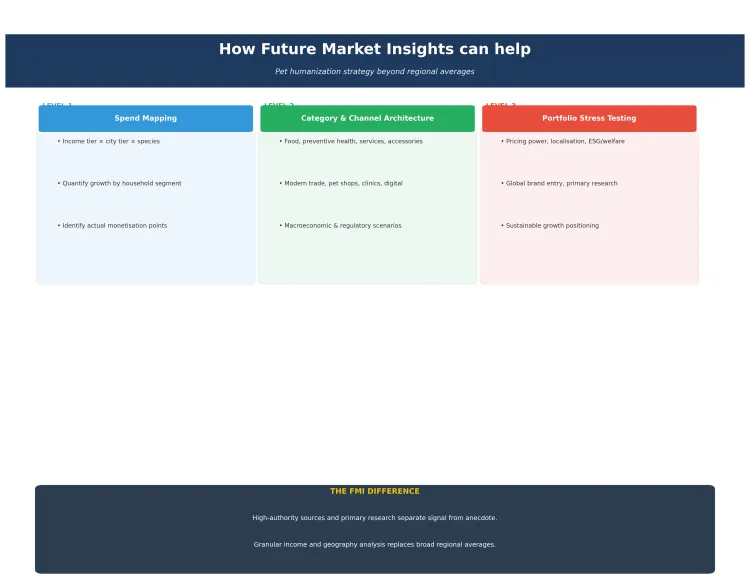The height and width of the screenshot is (588, 750).
Task: Select the Pet humanization strategy subtitle
Action: [375, 72]
